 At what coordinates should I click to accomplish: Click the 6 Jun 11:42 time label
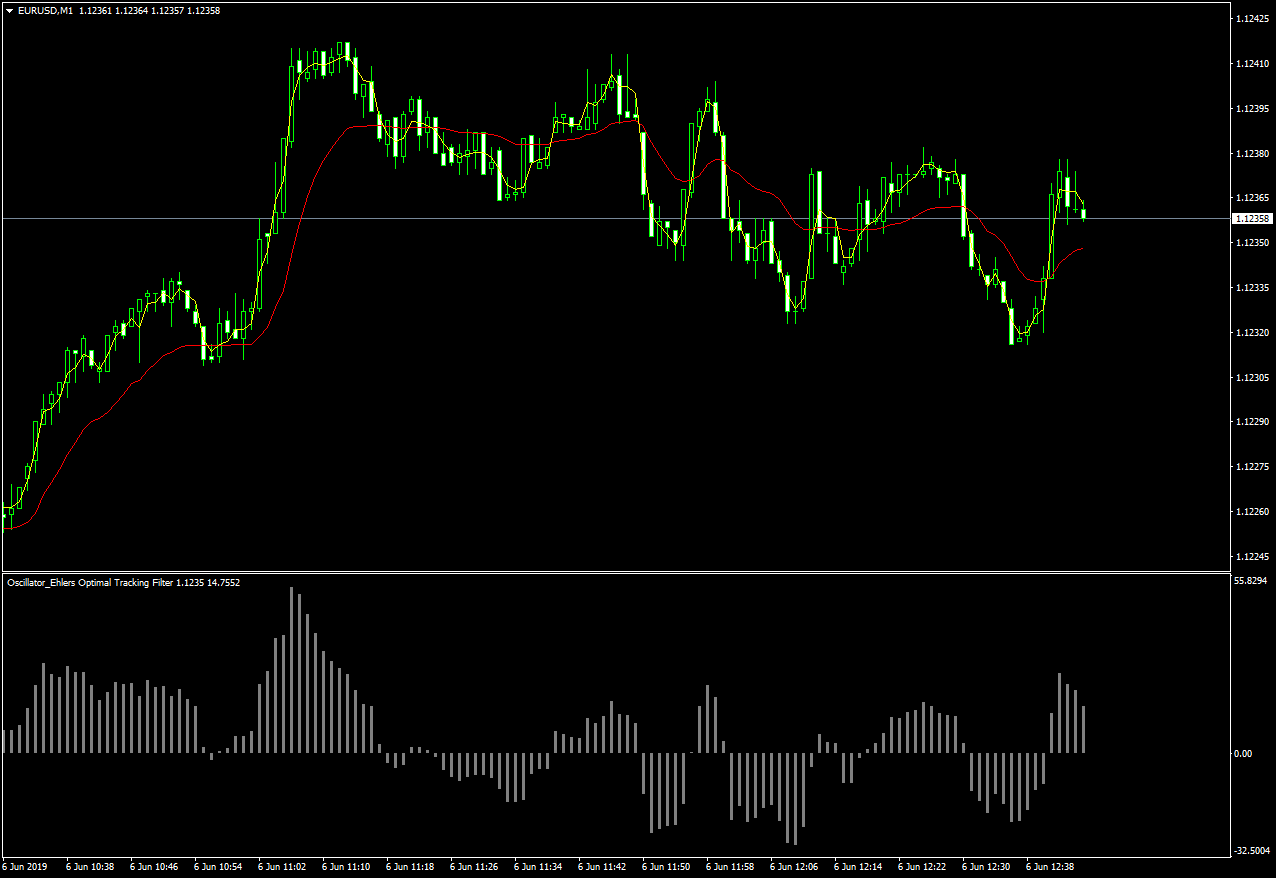[x=602, y=867]
